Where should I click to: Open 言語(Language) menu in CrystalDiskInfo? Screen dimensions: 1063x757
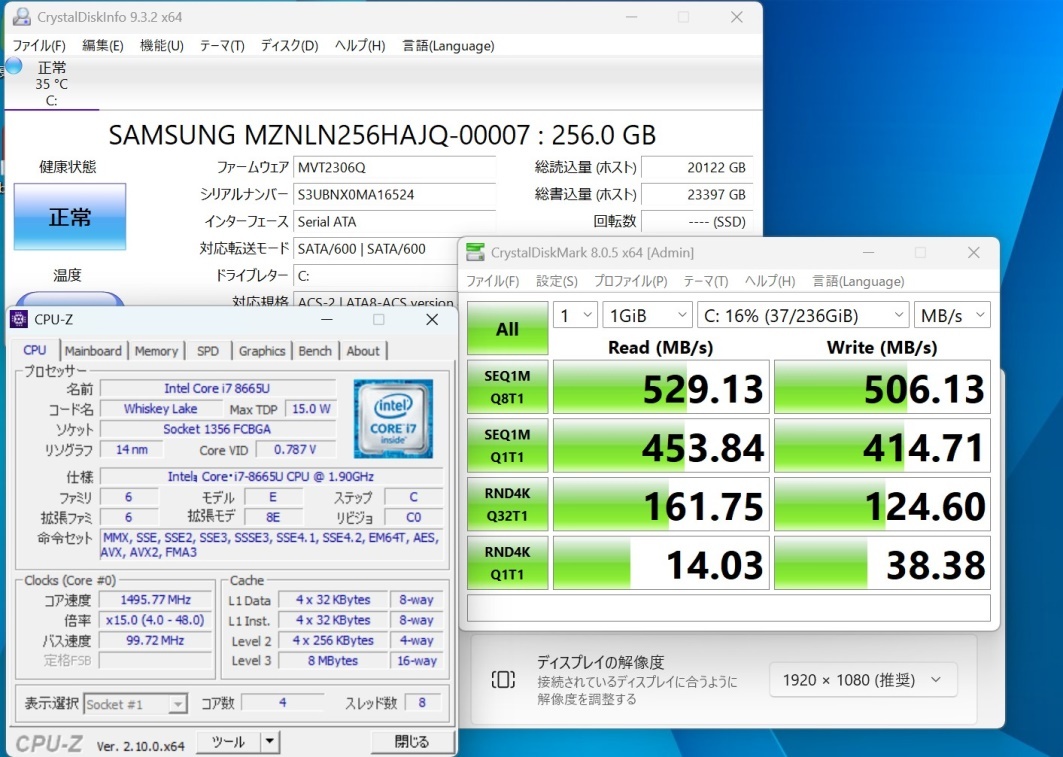pos(448,45)
